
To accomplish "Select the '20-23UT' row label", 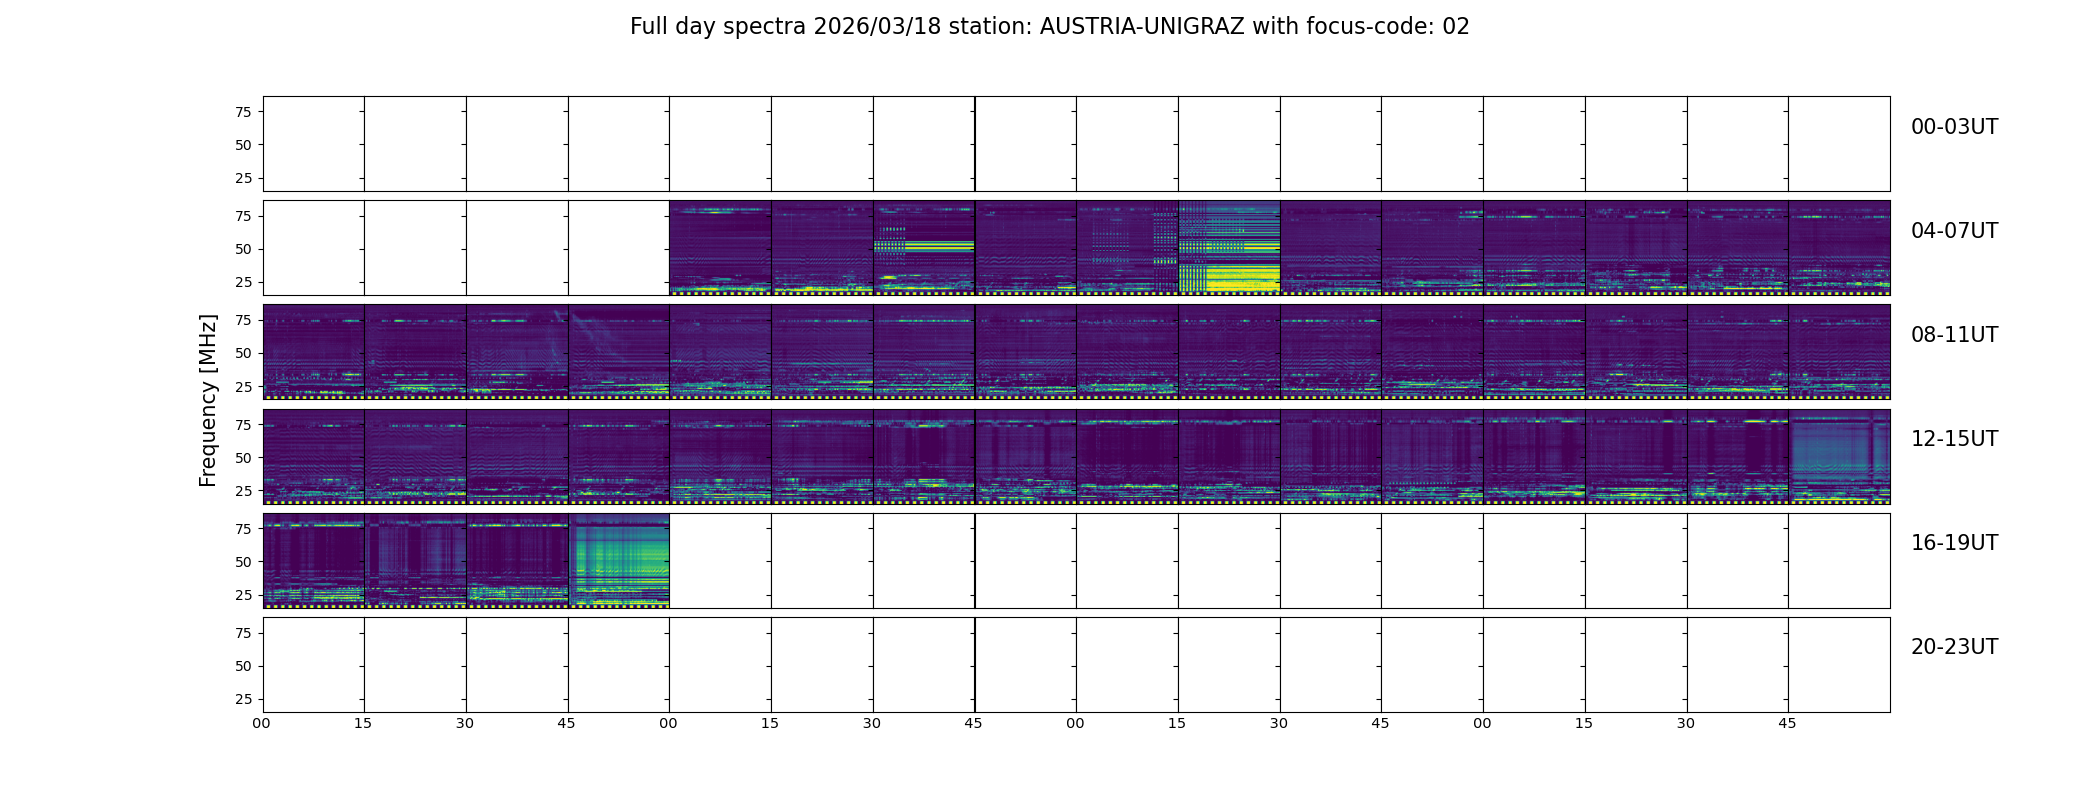I will pyautogui.click(x=1954, y=647).
